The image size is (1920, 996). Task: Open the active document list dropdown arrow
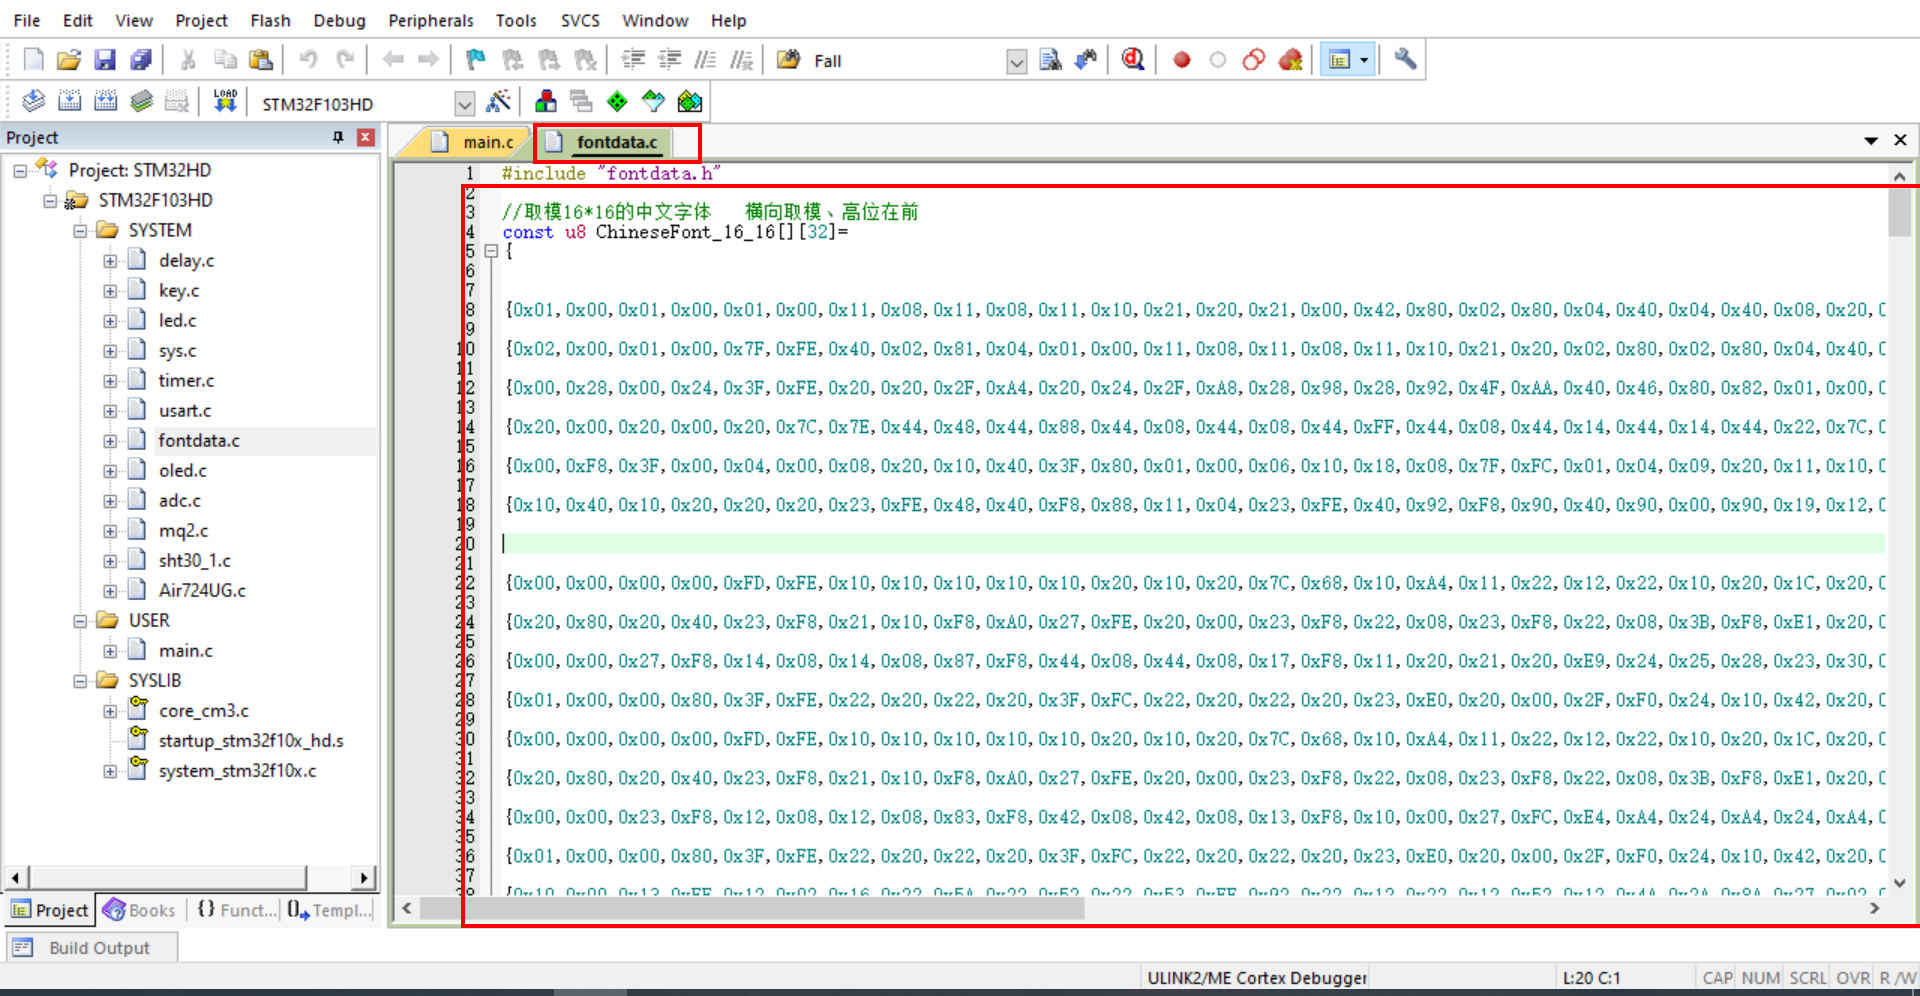[x=1870, y=141]
